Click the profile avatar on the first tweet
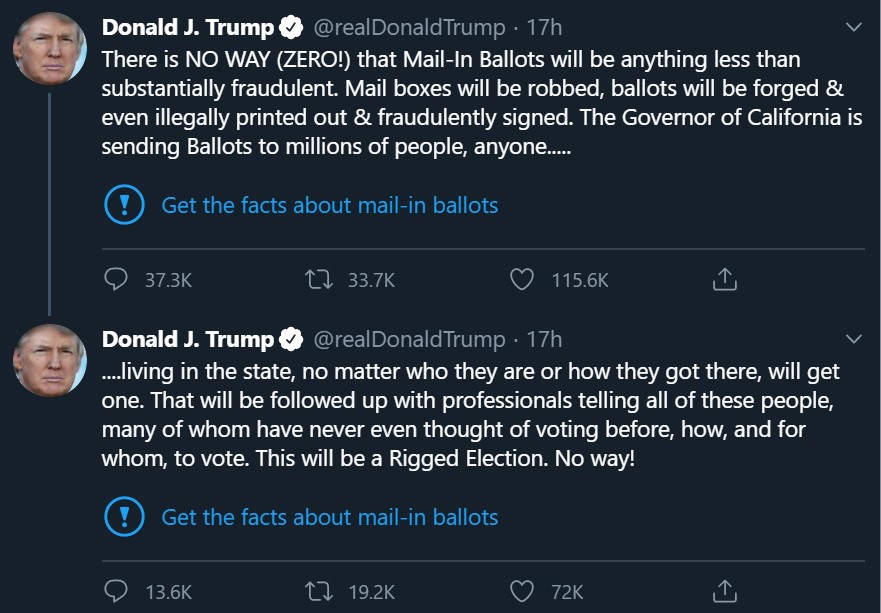Screen dimensions: 881x613 click(49, 49)
